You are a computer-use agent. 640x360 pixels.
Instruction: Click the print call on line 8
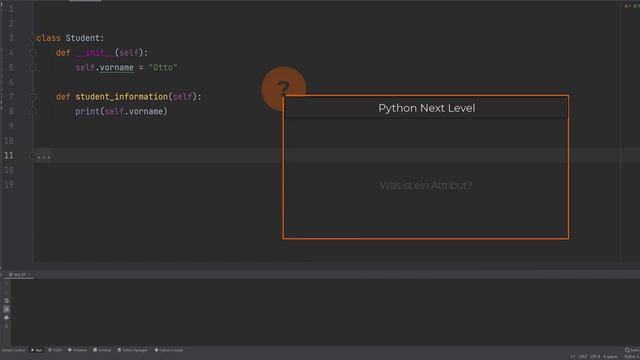tap(87, 111)
